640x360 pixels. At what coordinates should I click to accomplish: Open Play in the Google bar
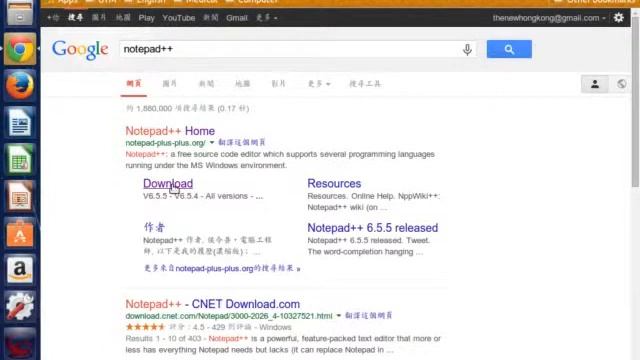coord(147,18)
